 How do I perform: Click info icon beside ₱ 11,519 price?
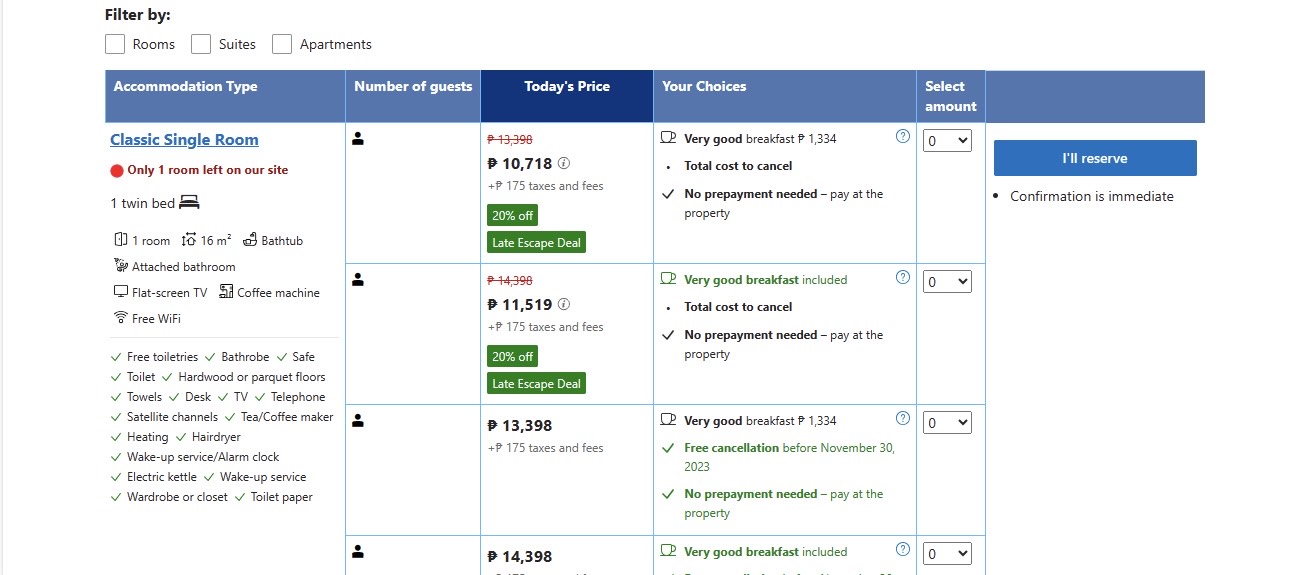(564, 304)
